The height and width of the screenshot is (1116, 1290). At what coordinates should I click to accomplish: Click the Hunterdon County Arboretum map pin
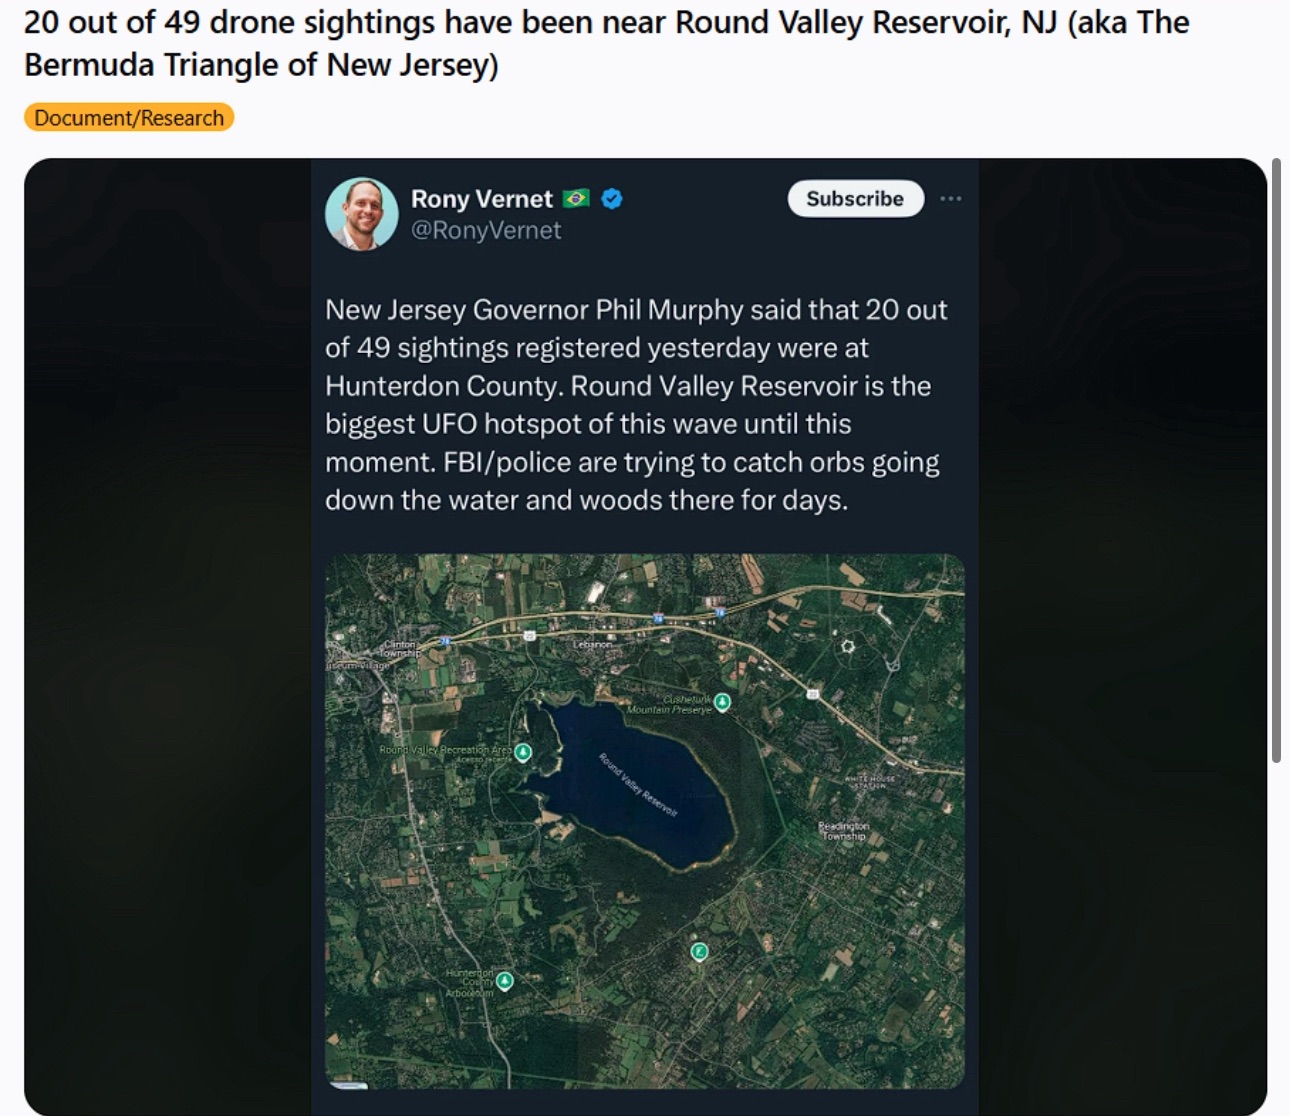point(505,980)
